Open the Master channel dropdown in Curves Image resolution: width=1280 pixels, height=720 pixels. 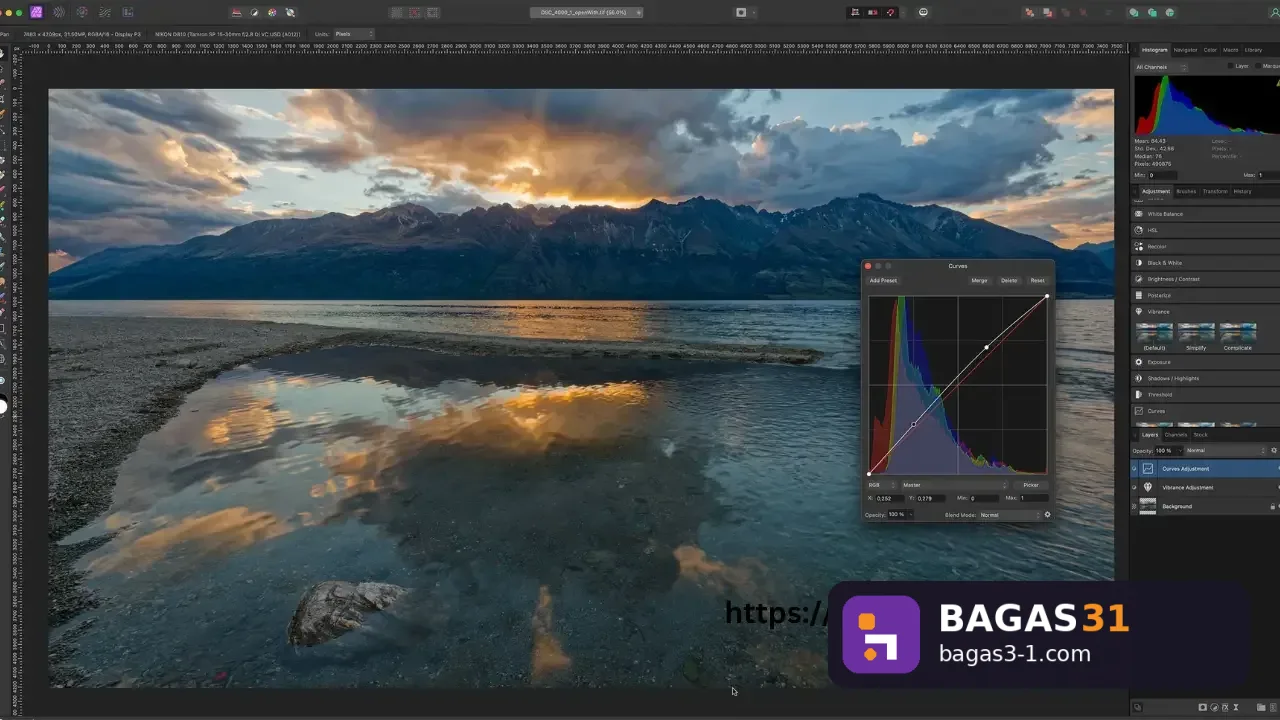(955, 485)
